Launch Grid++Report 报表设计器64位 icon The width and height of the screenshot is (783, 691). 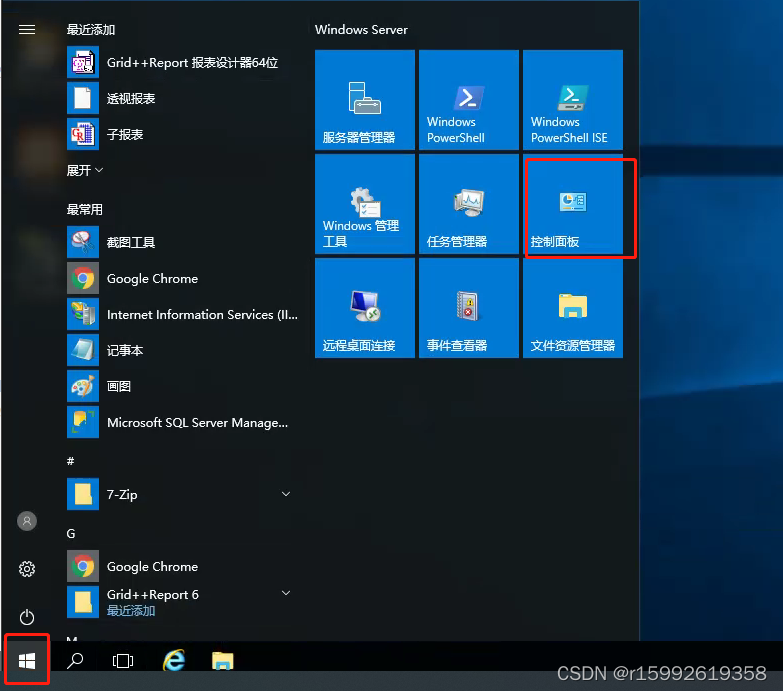[83, 62]
